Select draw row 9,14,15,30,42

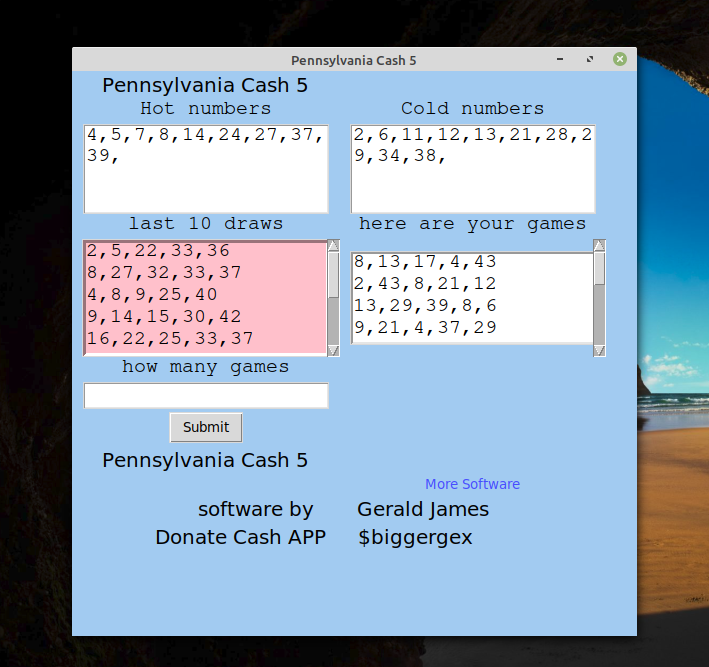click(164, 317)
